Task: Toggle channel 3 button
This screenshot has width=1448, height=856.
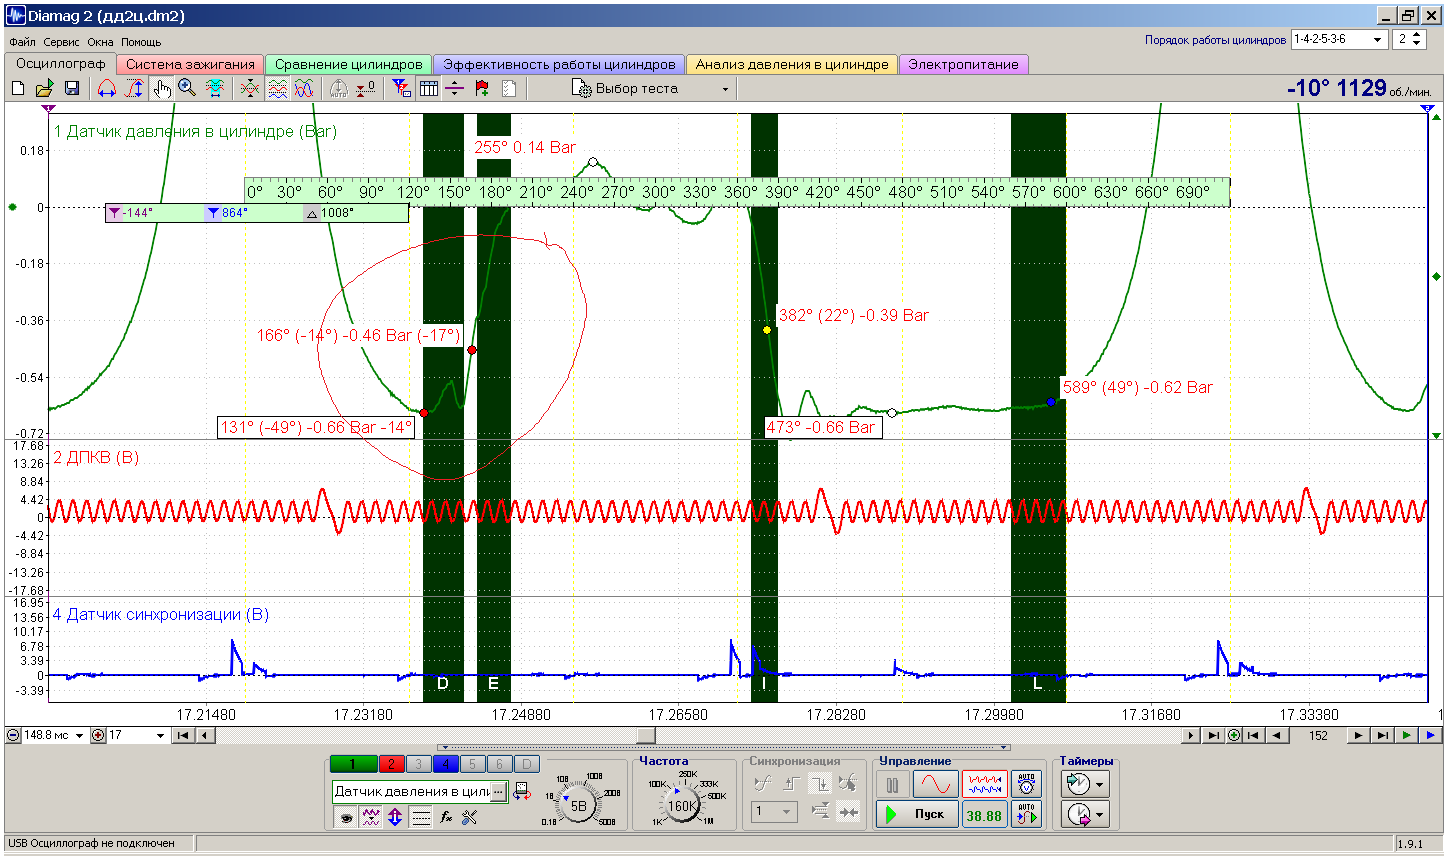Action: click(418, 764)
